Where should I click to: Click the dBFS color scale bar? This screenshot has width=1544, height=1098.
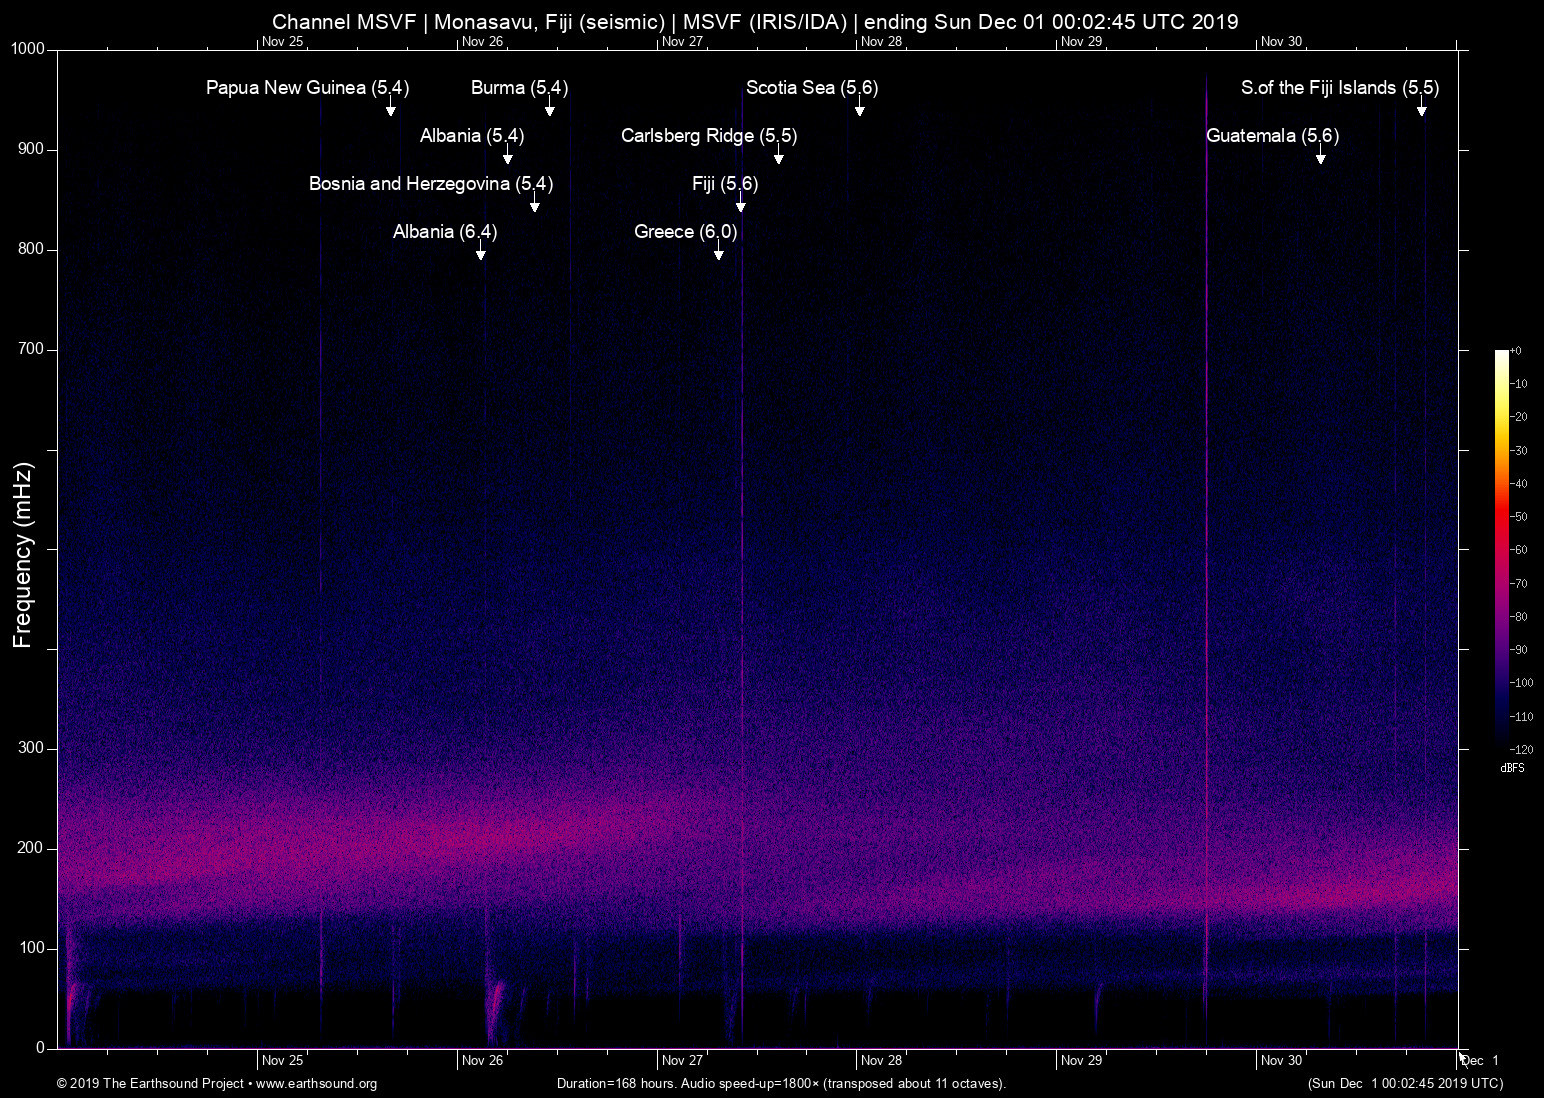(1502, 548)
